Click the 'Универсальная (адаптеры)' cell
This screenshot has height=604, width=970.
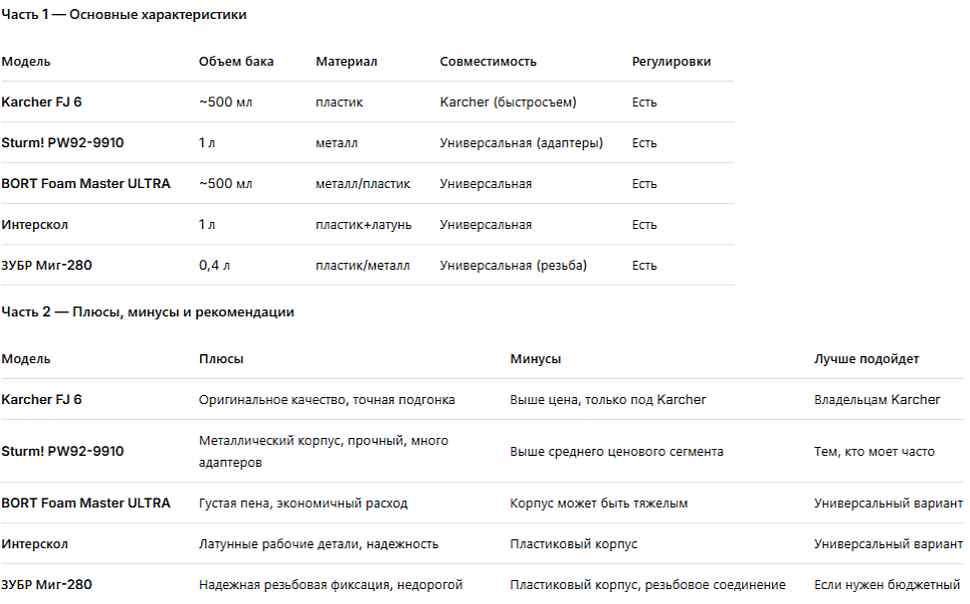(521, 143)
